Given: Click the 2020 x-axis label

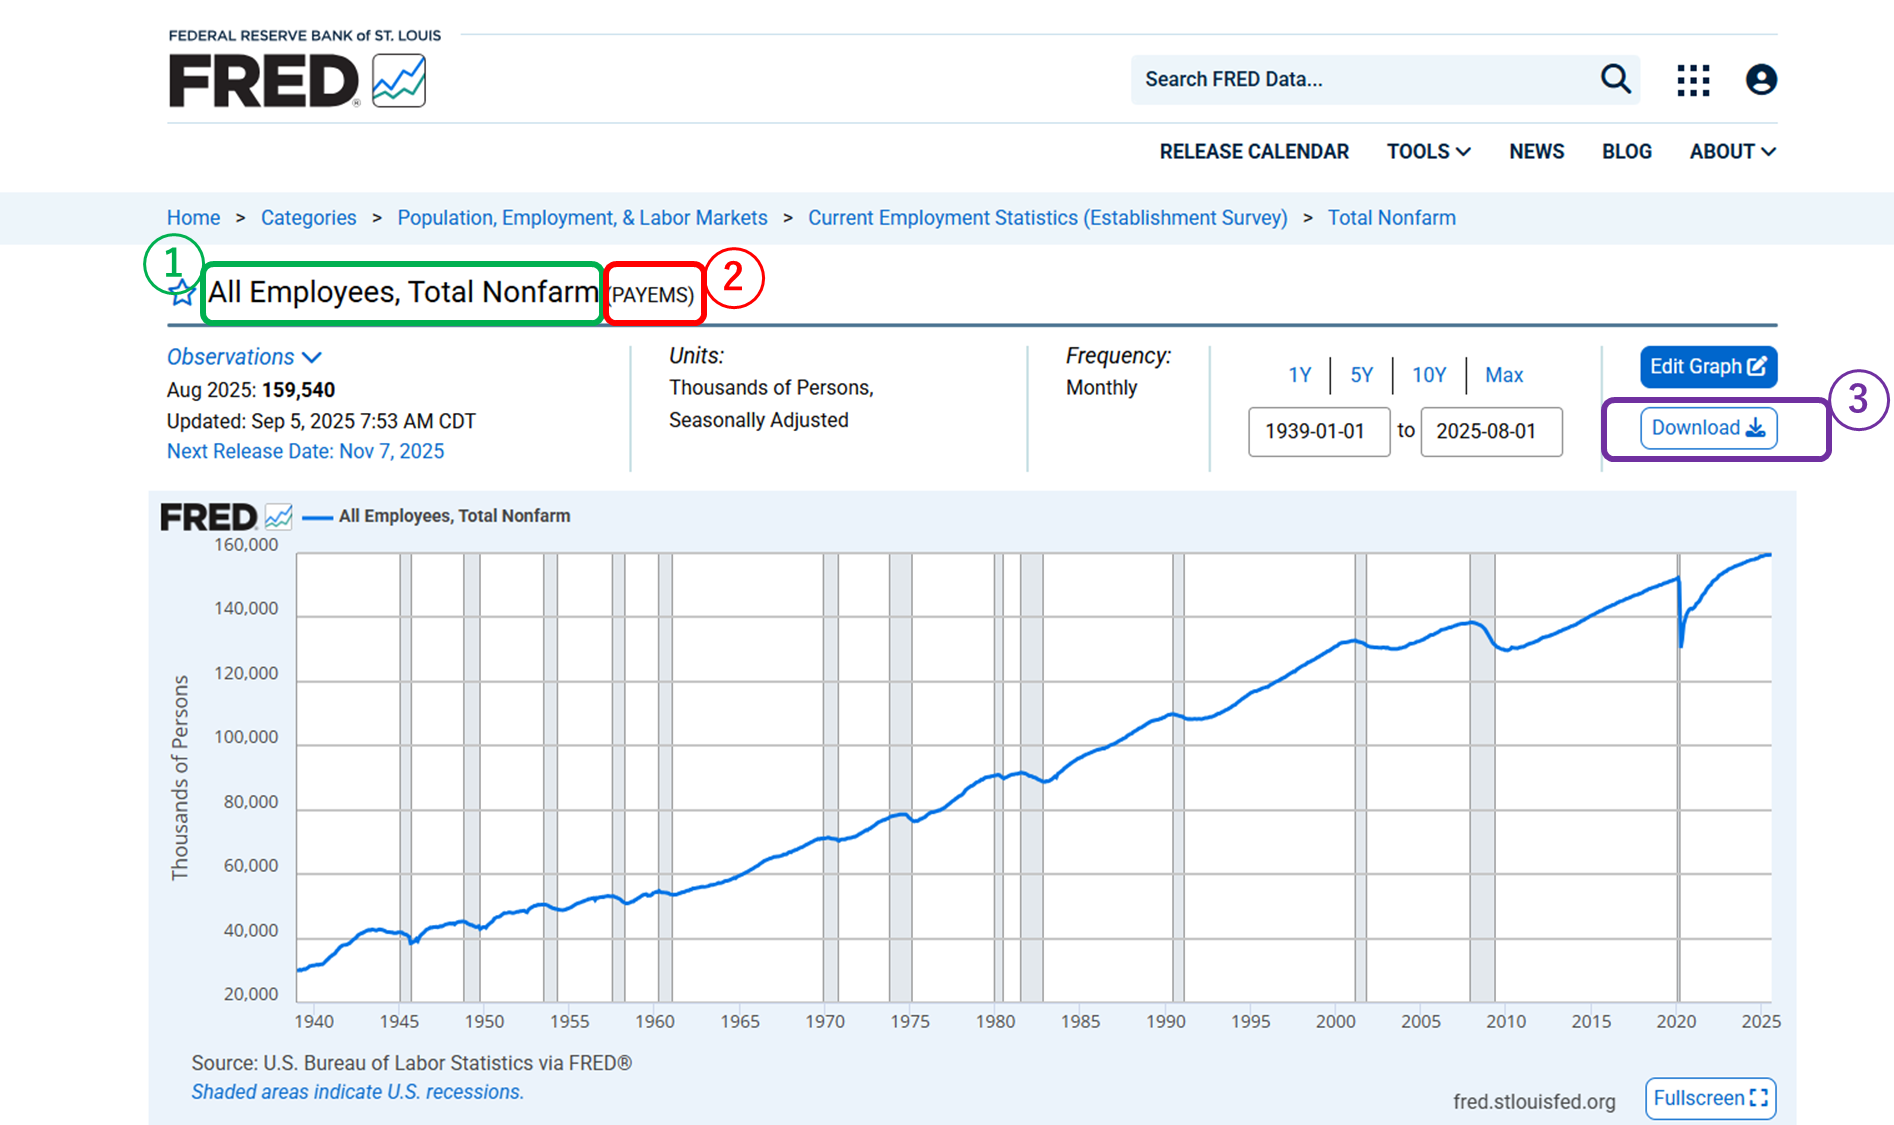Looking at the screenshot, I should (x=1676, y=1021).
